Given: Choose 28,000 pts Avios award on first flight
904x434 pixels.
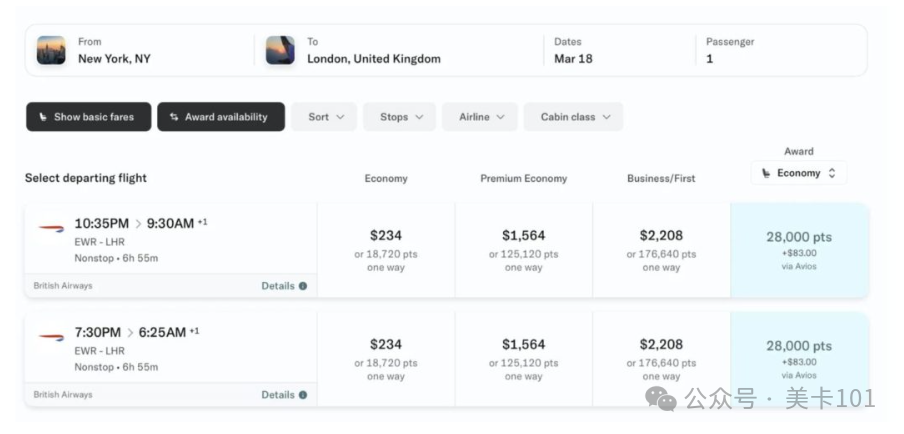Looking at the screenshot, I should pos(799,250).
